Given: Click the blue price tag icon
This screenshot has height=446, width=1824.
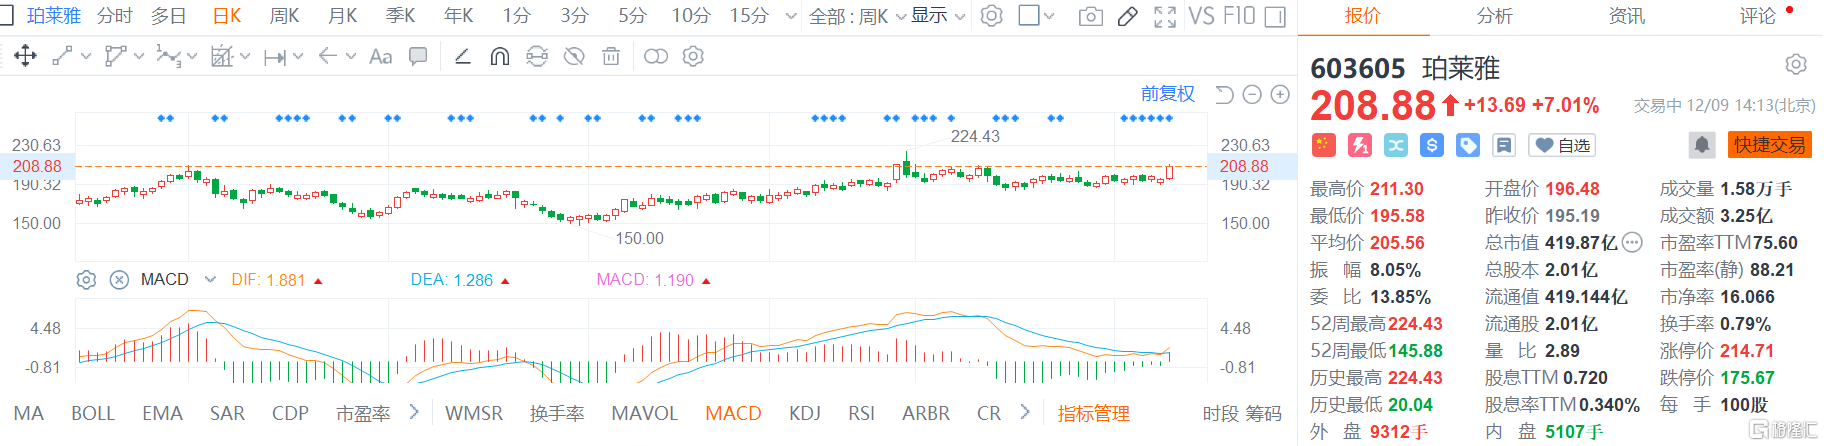Looking at the screenshot, I should pyautogui.click(x=1468, y=145).
